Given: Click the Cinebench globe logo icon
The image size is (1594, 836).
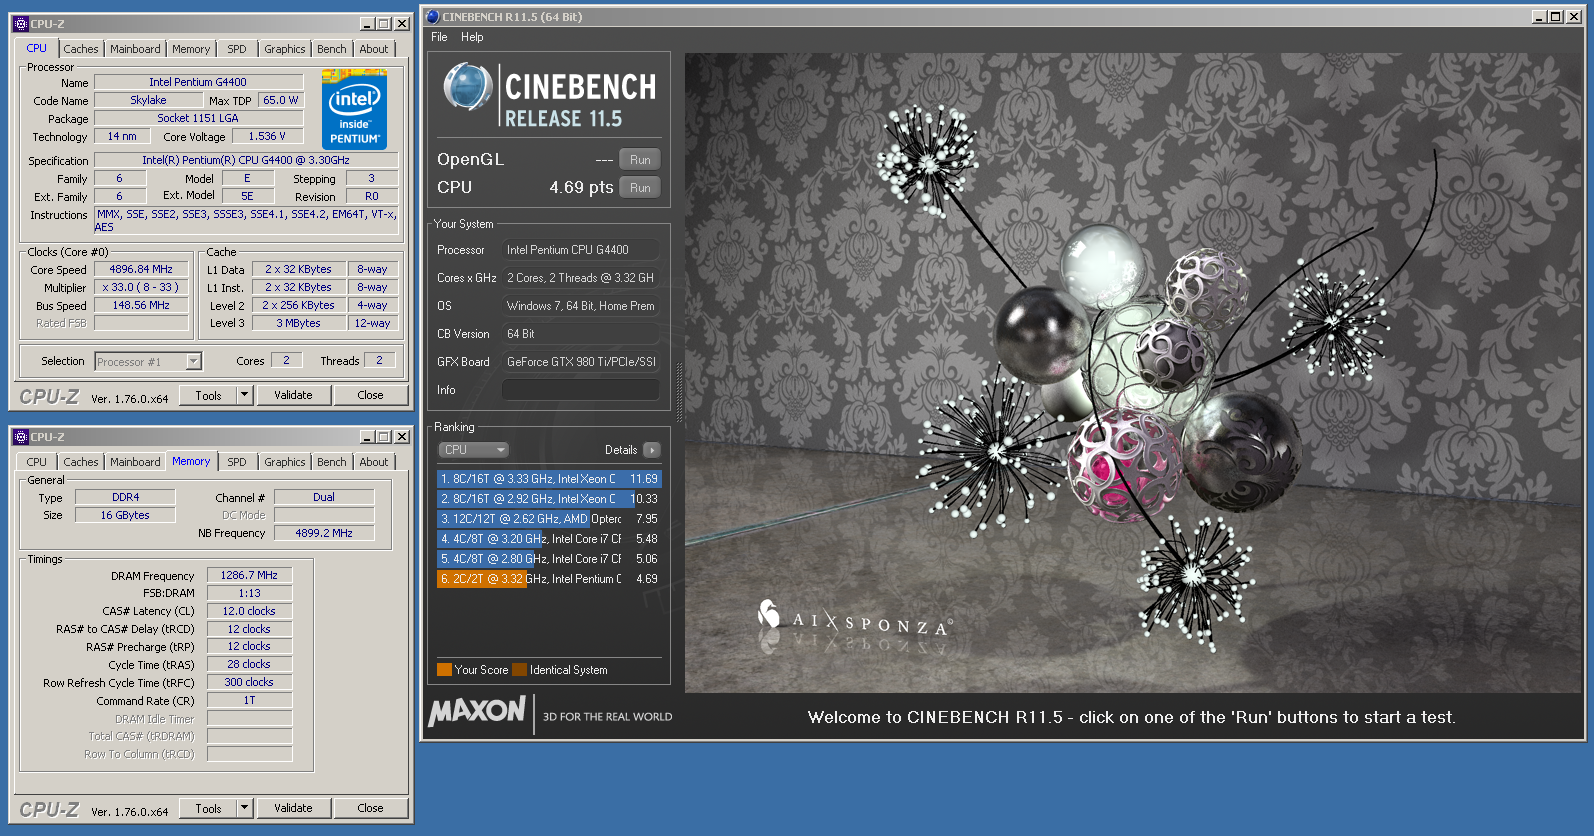Looking at the screenshot, I should (468, 87).
